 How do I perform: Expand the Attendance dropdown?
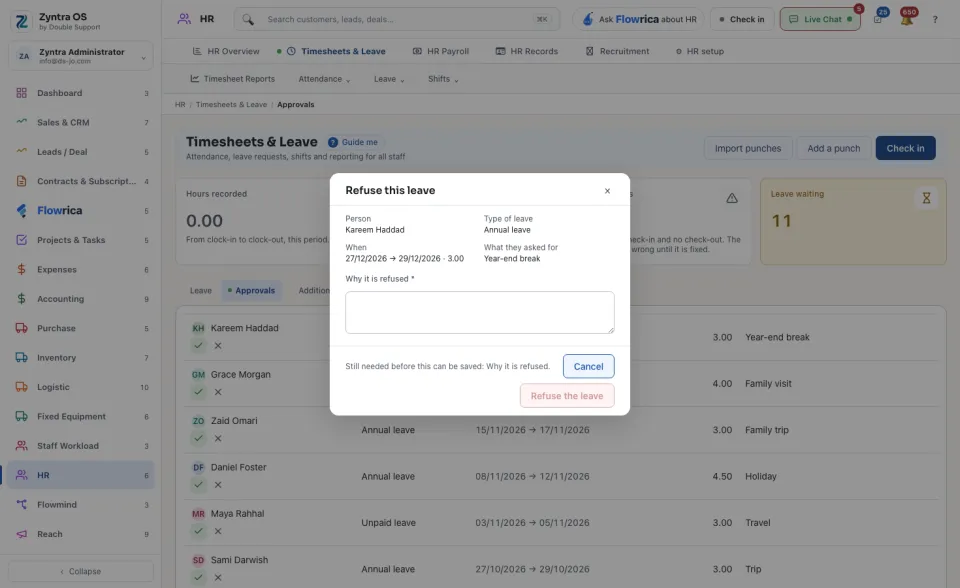tap(324, 79)
